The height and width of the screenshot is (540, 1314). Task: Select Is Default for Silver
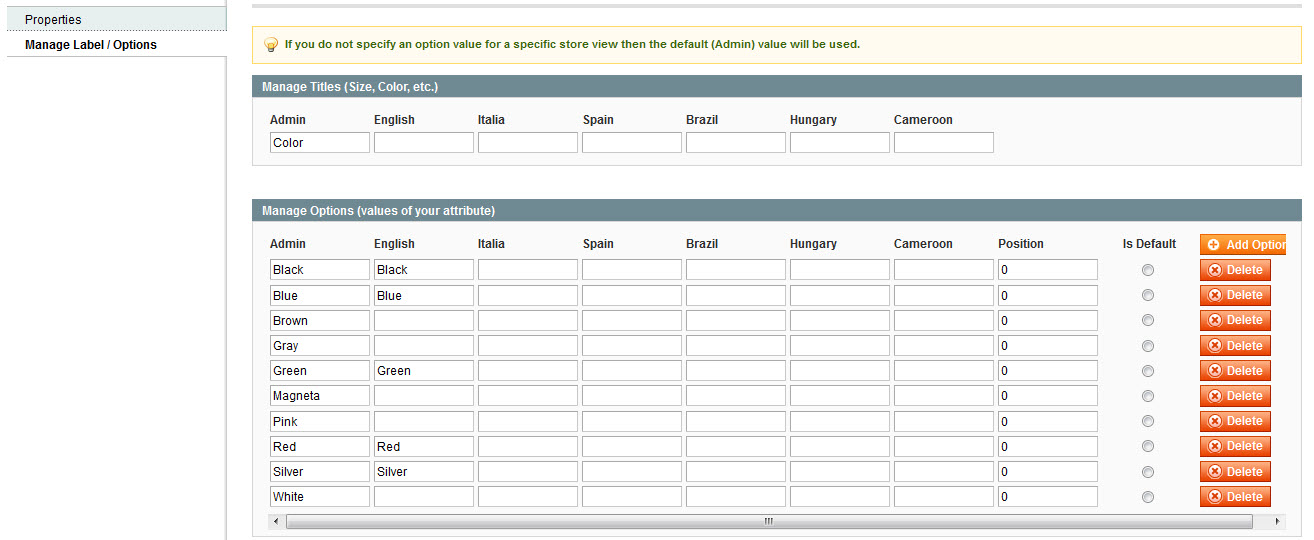pos(1148,472)
